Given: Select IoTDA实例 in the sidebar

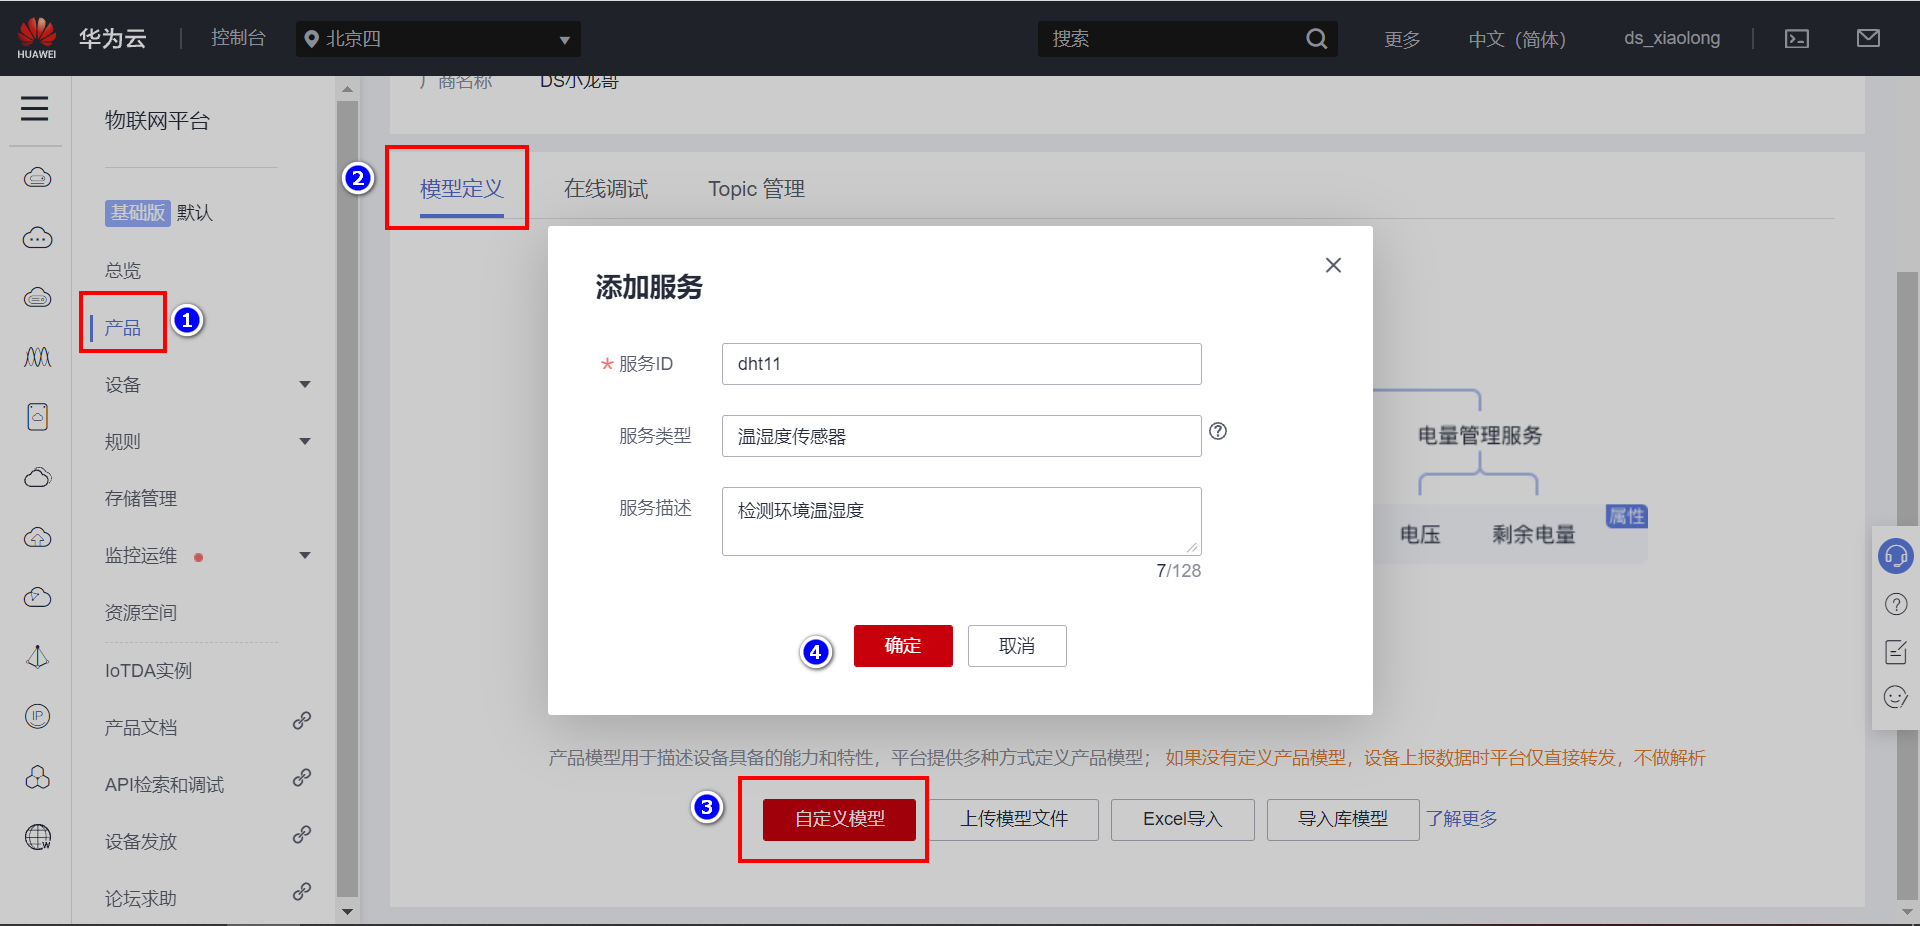Looking at the screenshot, I should 148,671.
